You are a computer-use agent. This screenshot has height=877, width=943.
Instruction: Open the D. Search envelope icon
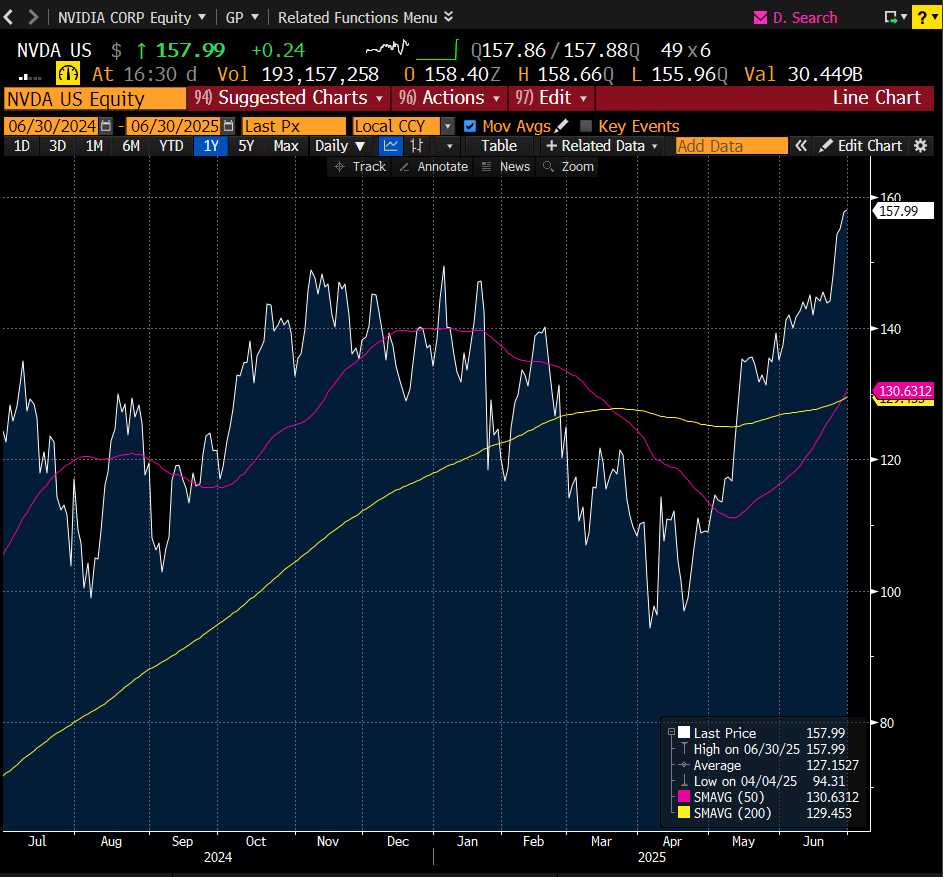(x=760, y=18)
